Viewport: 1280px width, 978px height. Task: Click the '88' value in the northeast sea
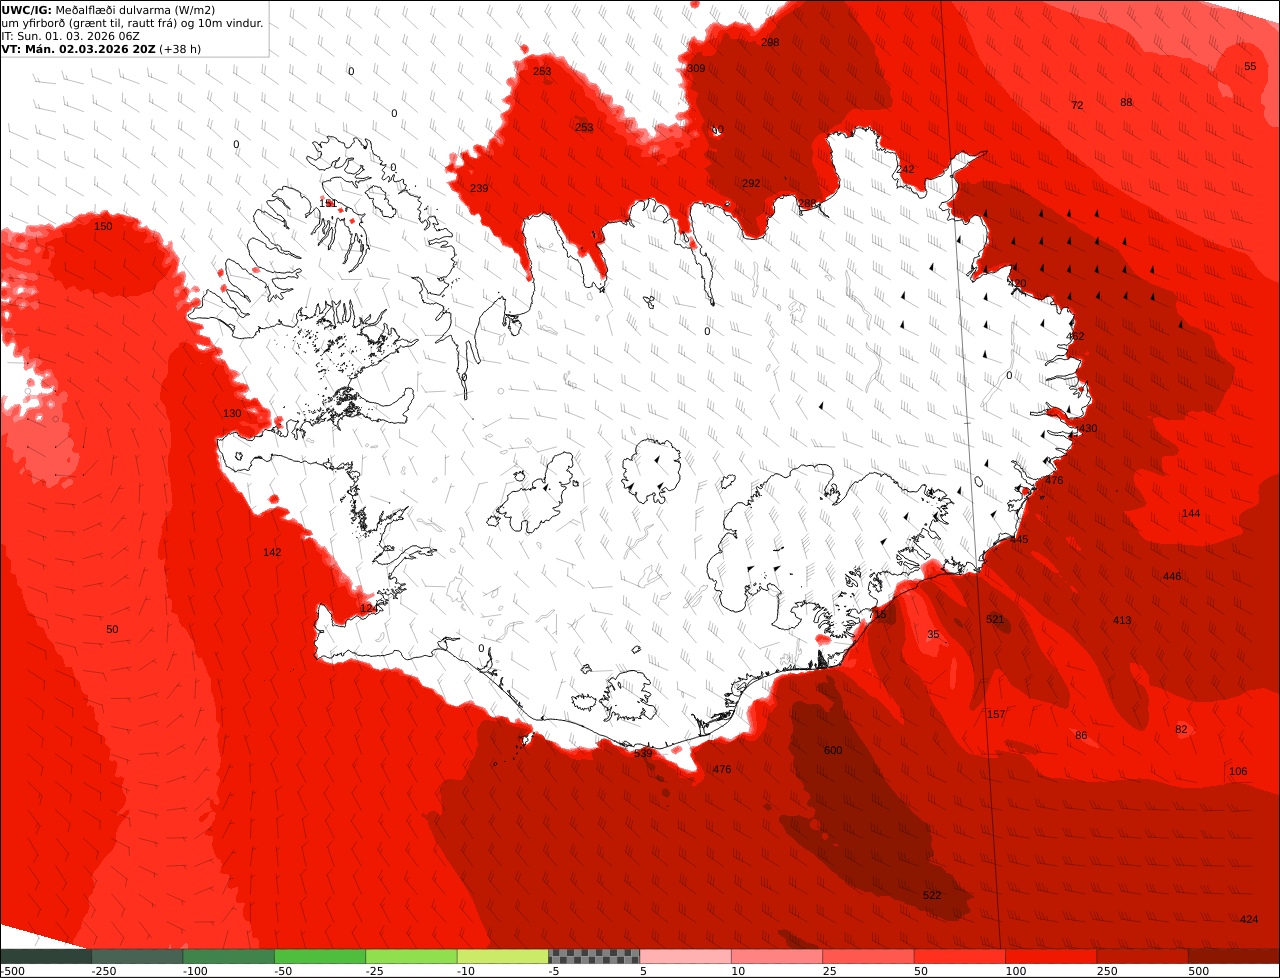tap(1126, 103)
